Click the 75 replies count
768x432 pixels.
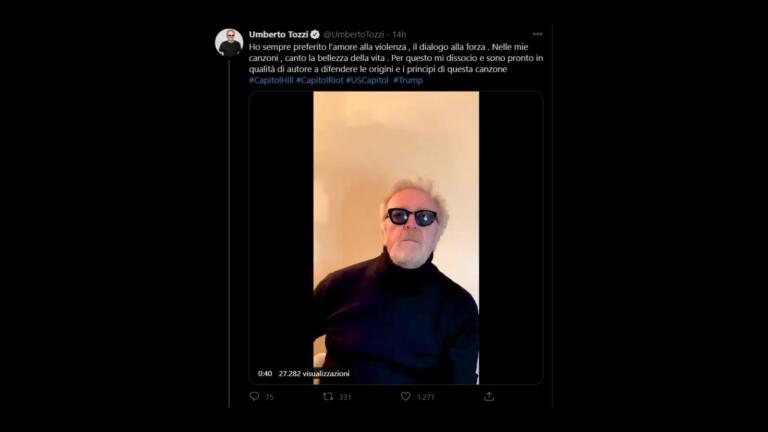tap(269, 397)
